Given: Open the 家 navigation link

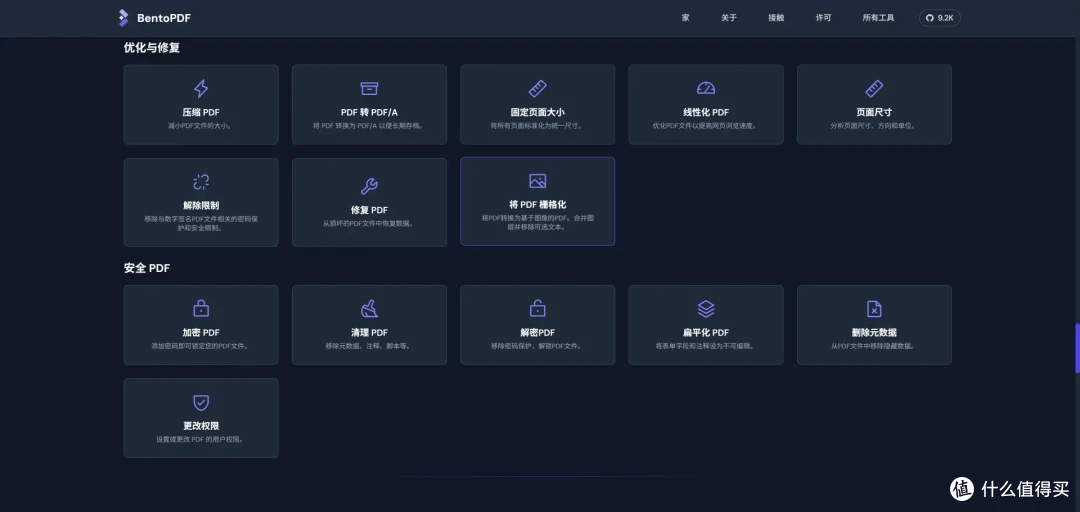Looking at the screenshot, I should [685, 18].
